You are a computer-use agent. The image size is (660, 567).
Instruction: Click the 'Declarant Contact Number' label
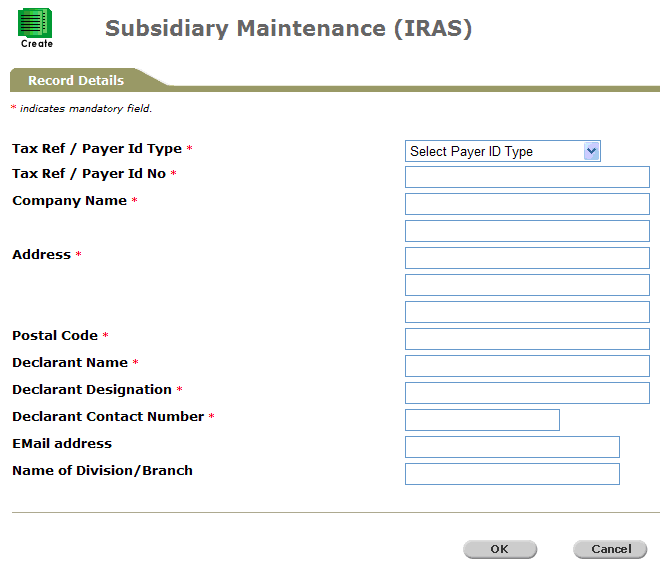(108, 416)
